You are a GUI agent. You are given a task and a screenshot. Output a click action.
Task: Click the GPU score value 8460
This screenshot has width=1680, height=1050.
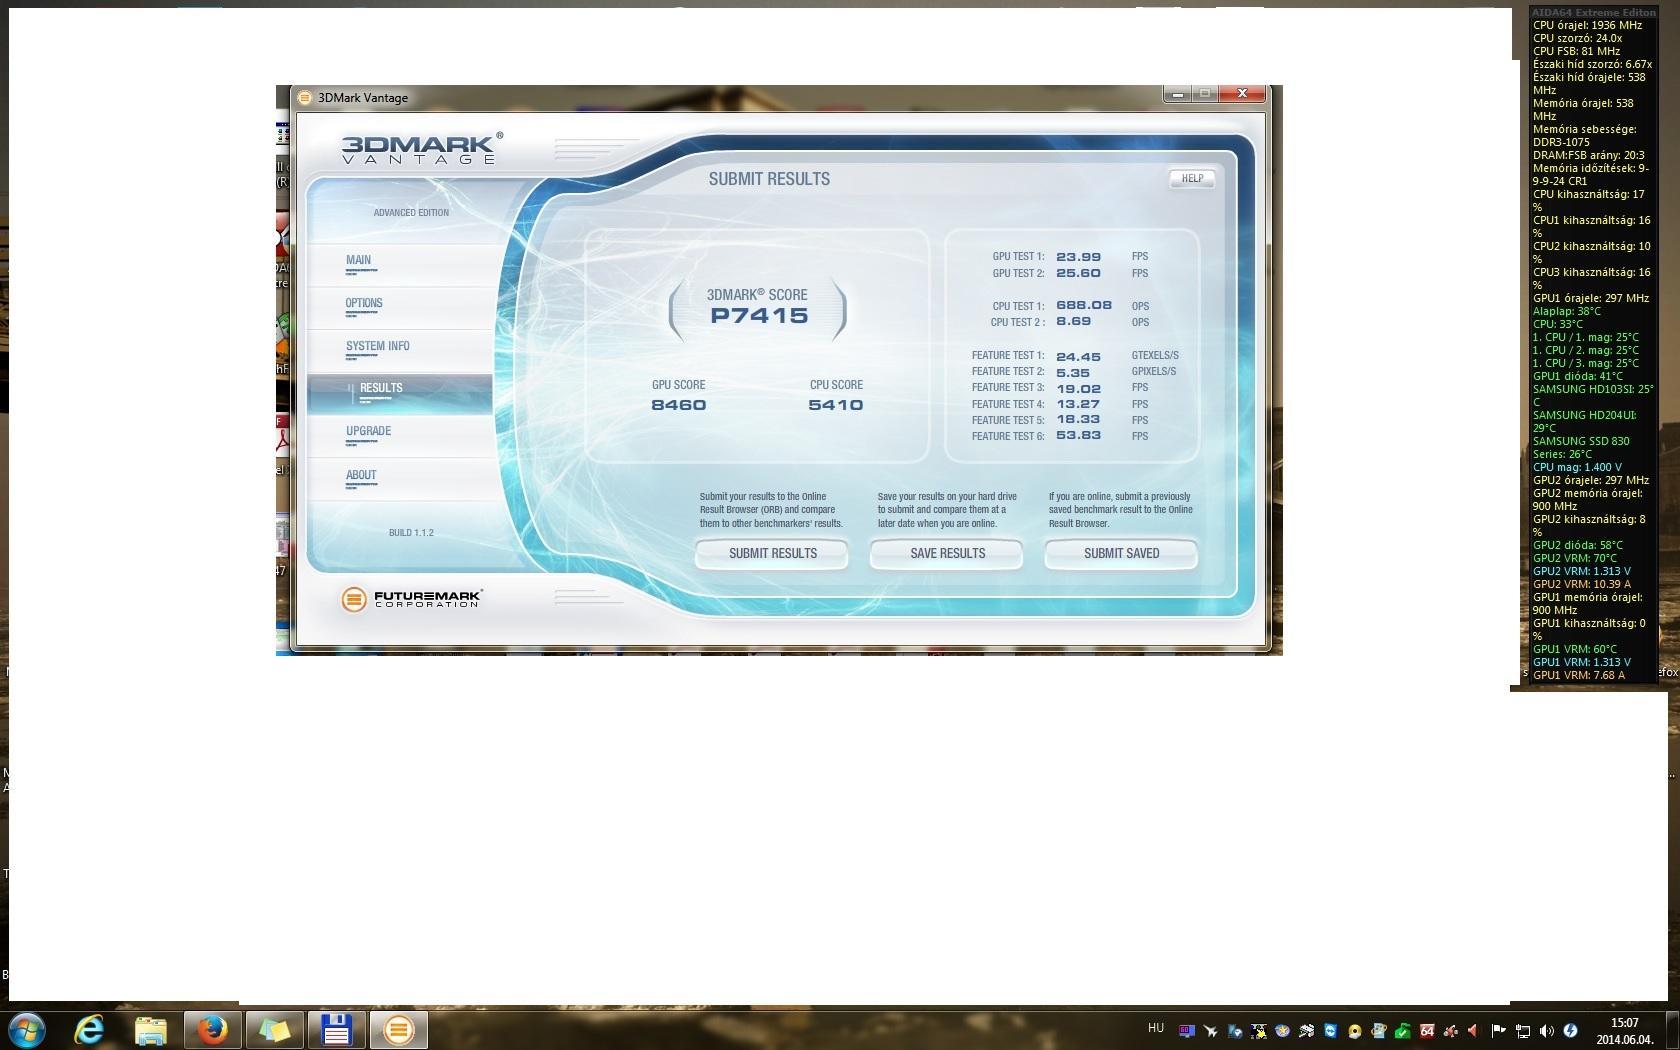click(678, 405)
